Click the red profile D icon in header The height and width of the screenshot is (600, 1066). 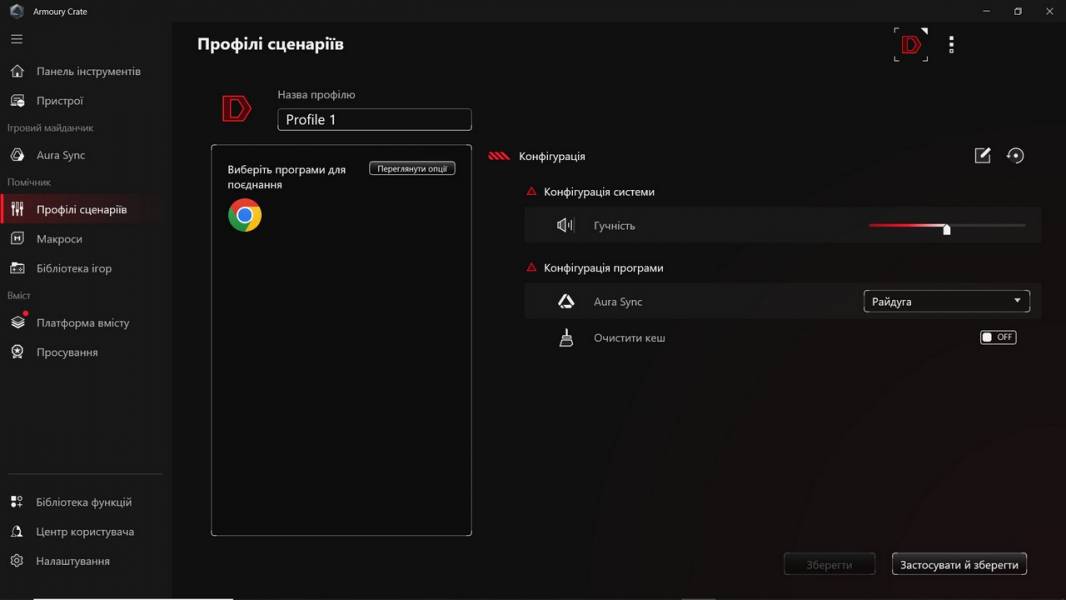click(x=910, y=45)
